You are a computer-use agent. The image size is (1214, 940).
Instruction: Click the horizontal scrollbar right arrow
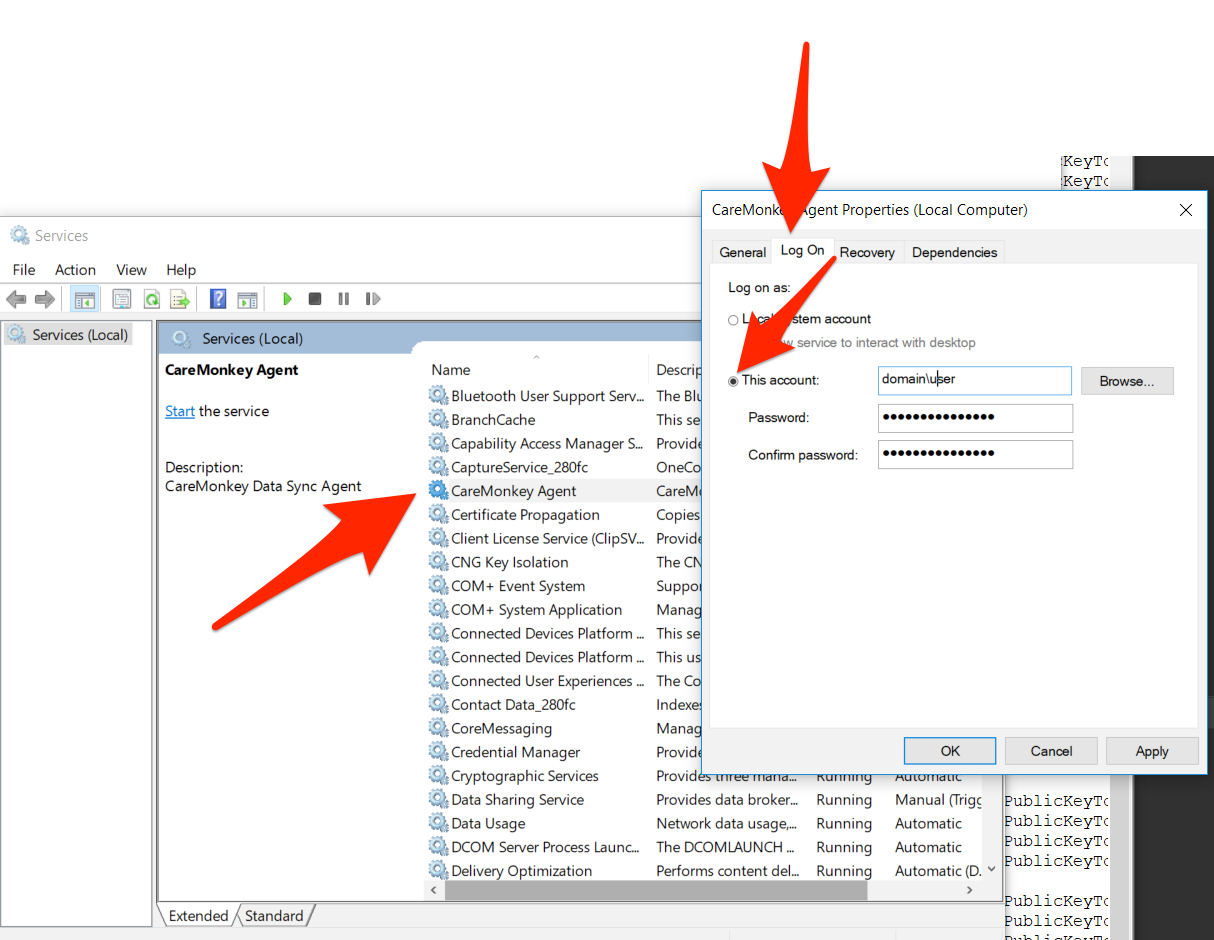click(970, 890)
